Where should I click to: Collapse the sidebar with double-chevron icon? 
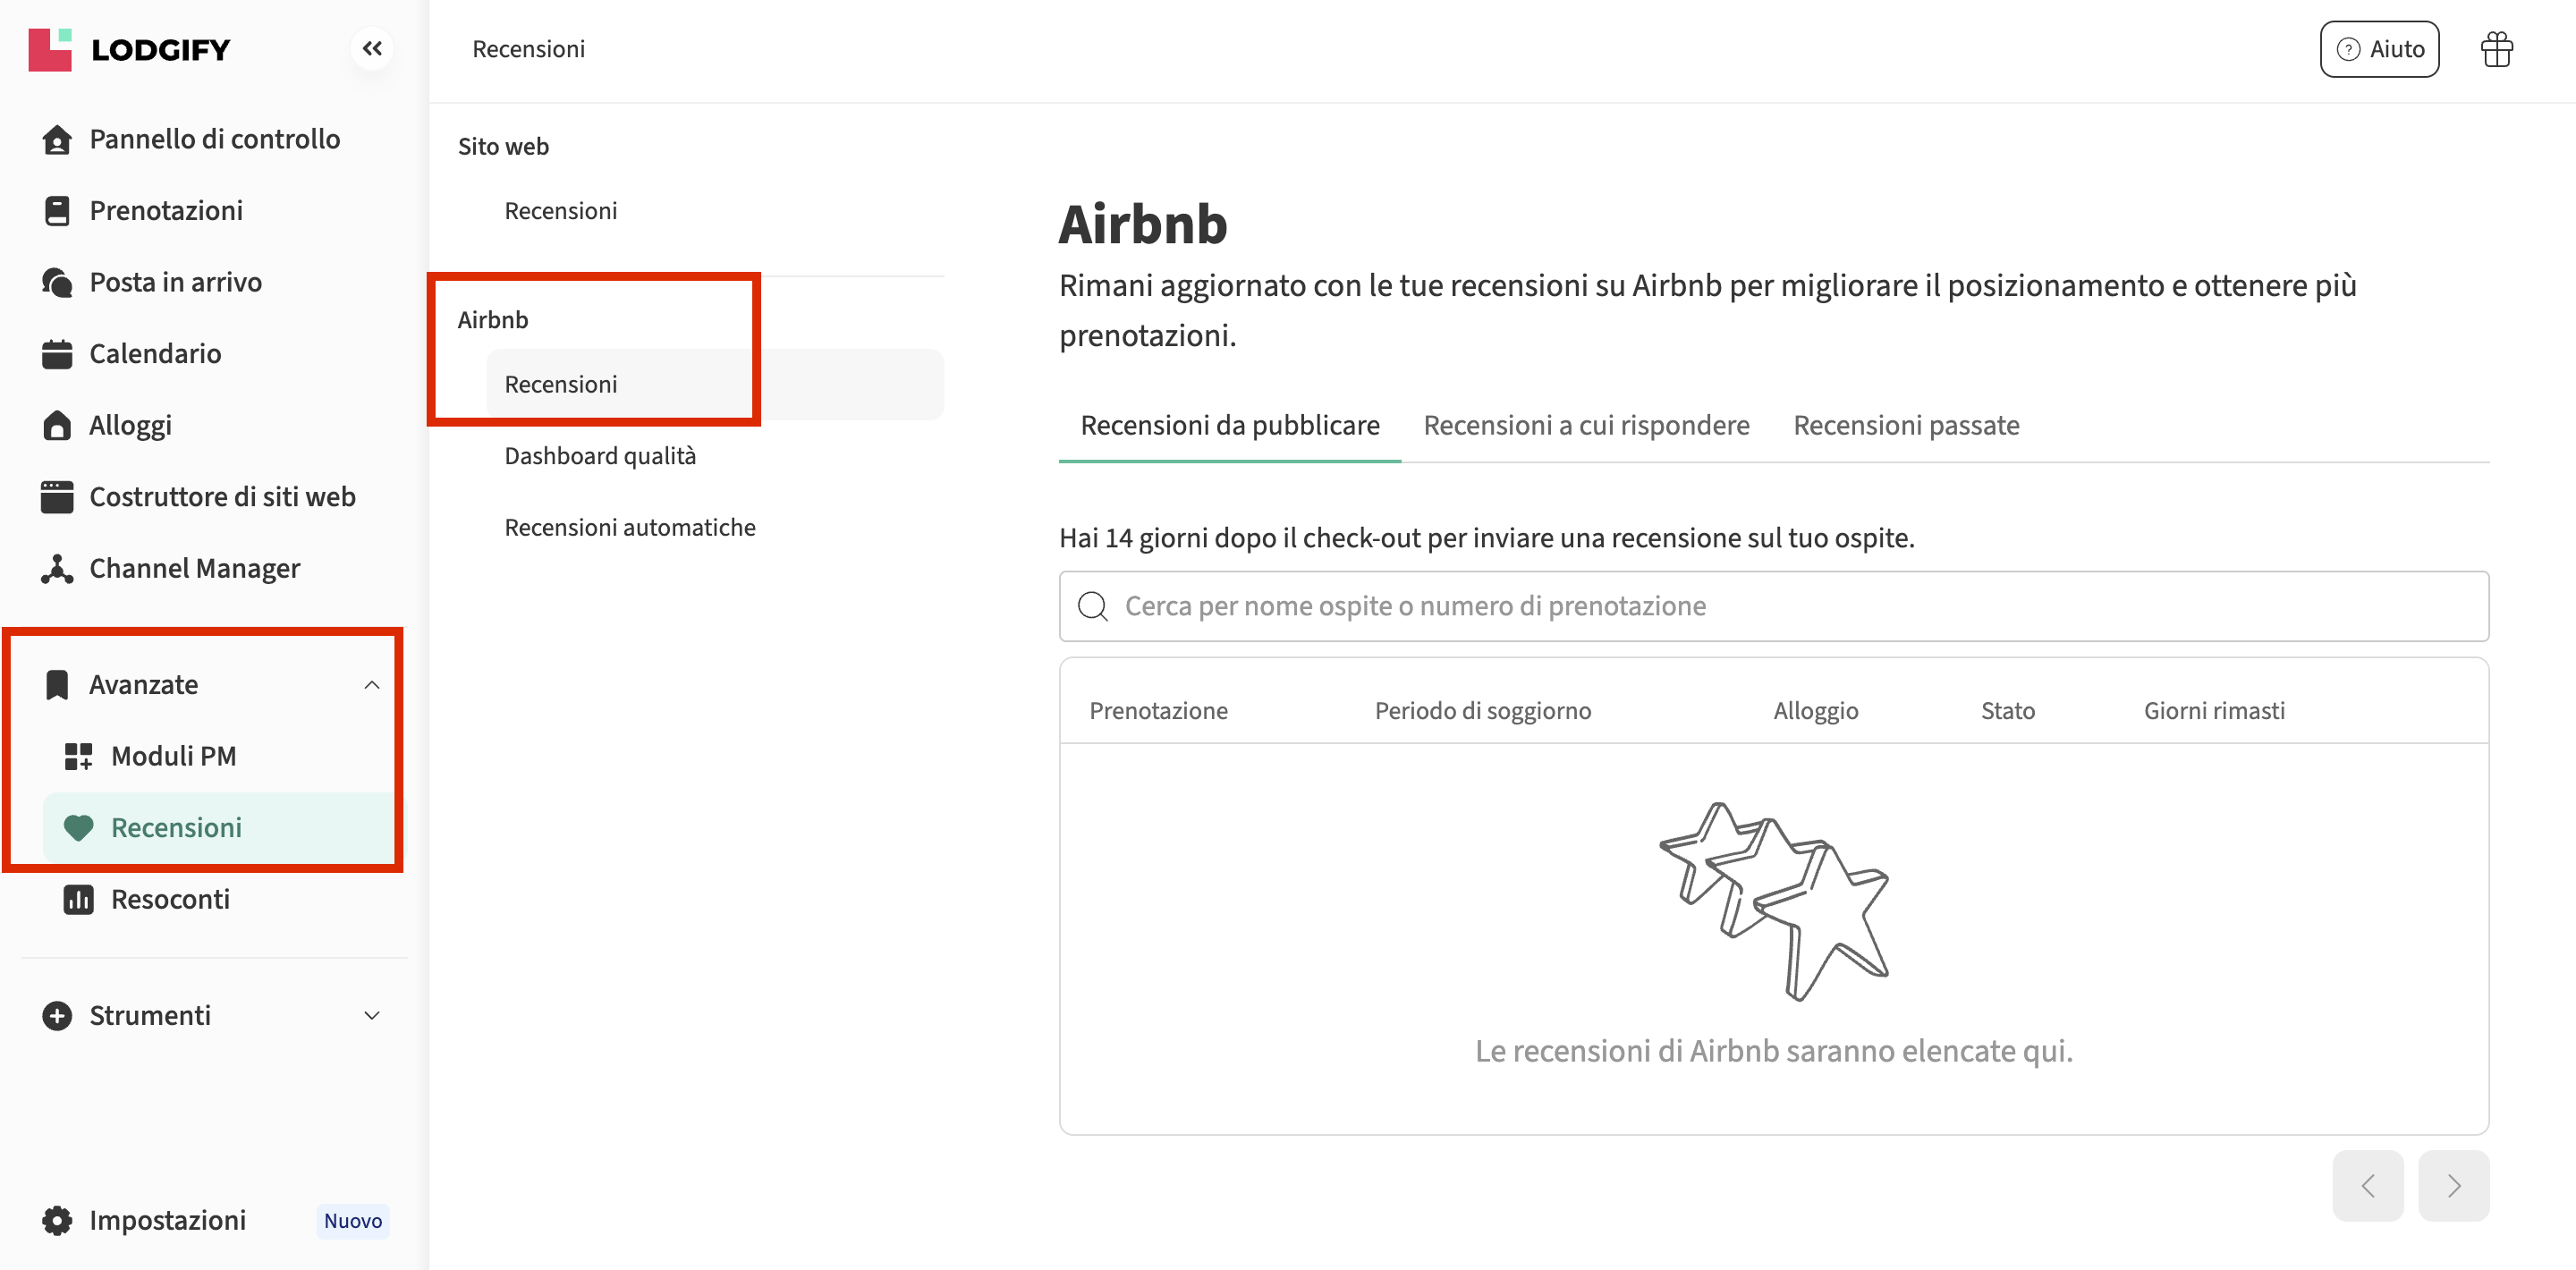pyautogui.click(x=372, y=49)
